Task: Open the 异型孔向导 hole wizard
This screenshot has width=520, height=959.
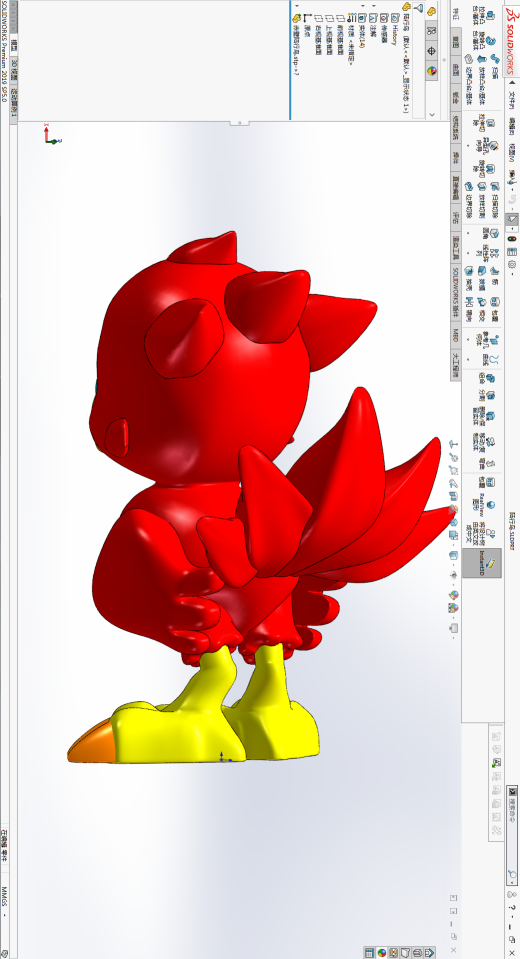Action: point(487,146)
